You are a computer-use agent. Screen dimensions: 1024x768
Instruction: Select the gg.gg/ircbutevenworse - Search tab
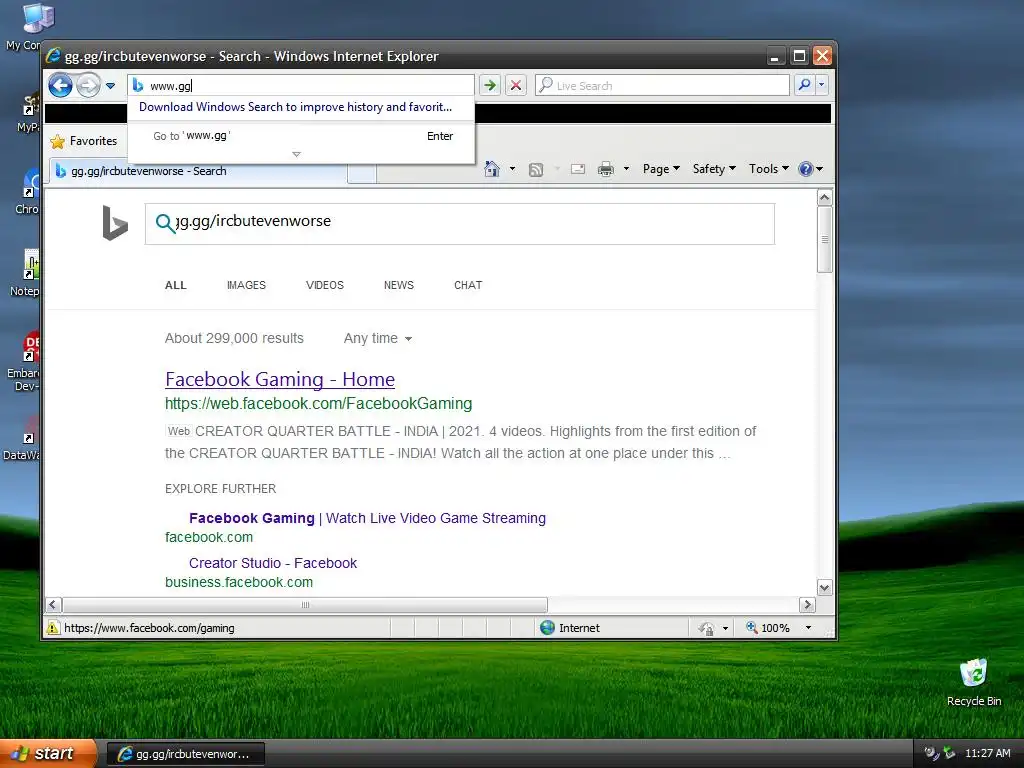pos(197,171)
